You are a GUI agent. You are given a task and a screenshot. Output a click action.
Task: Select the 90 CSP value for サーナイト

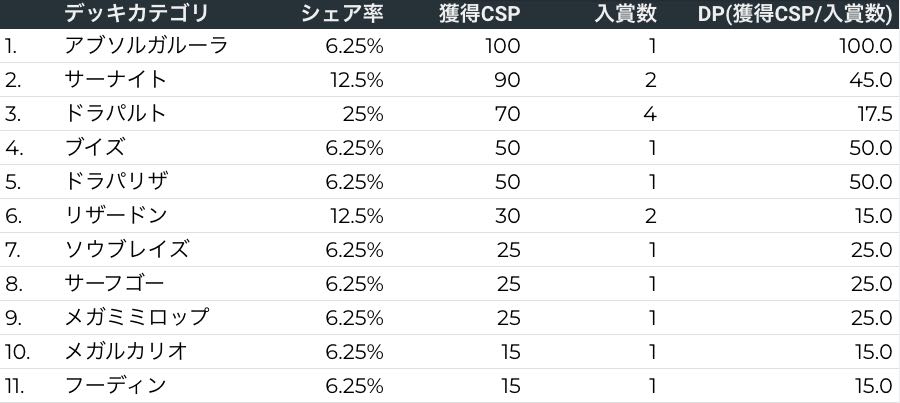pos(507,80)
